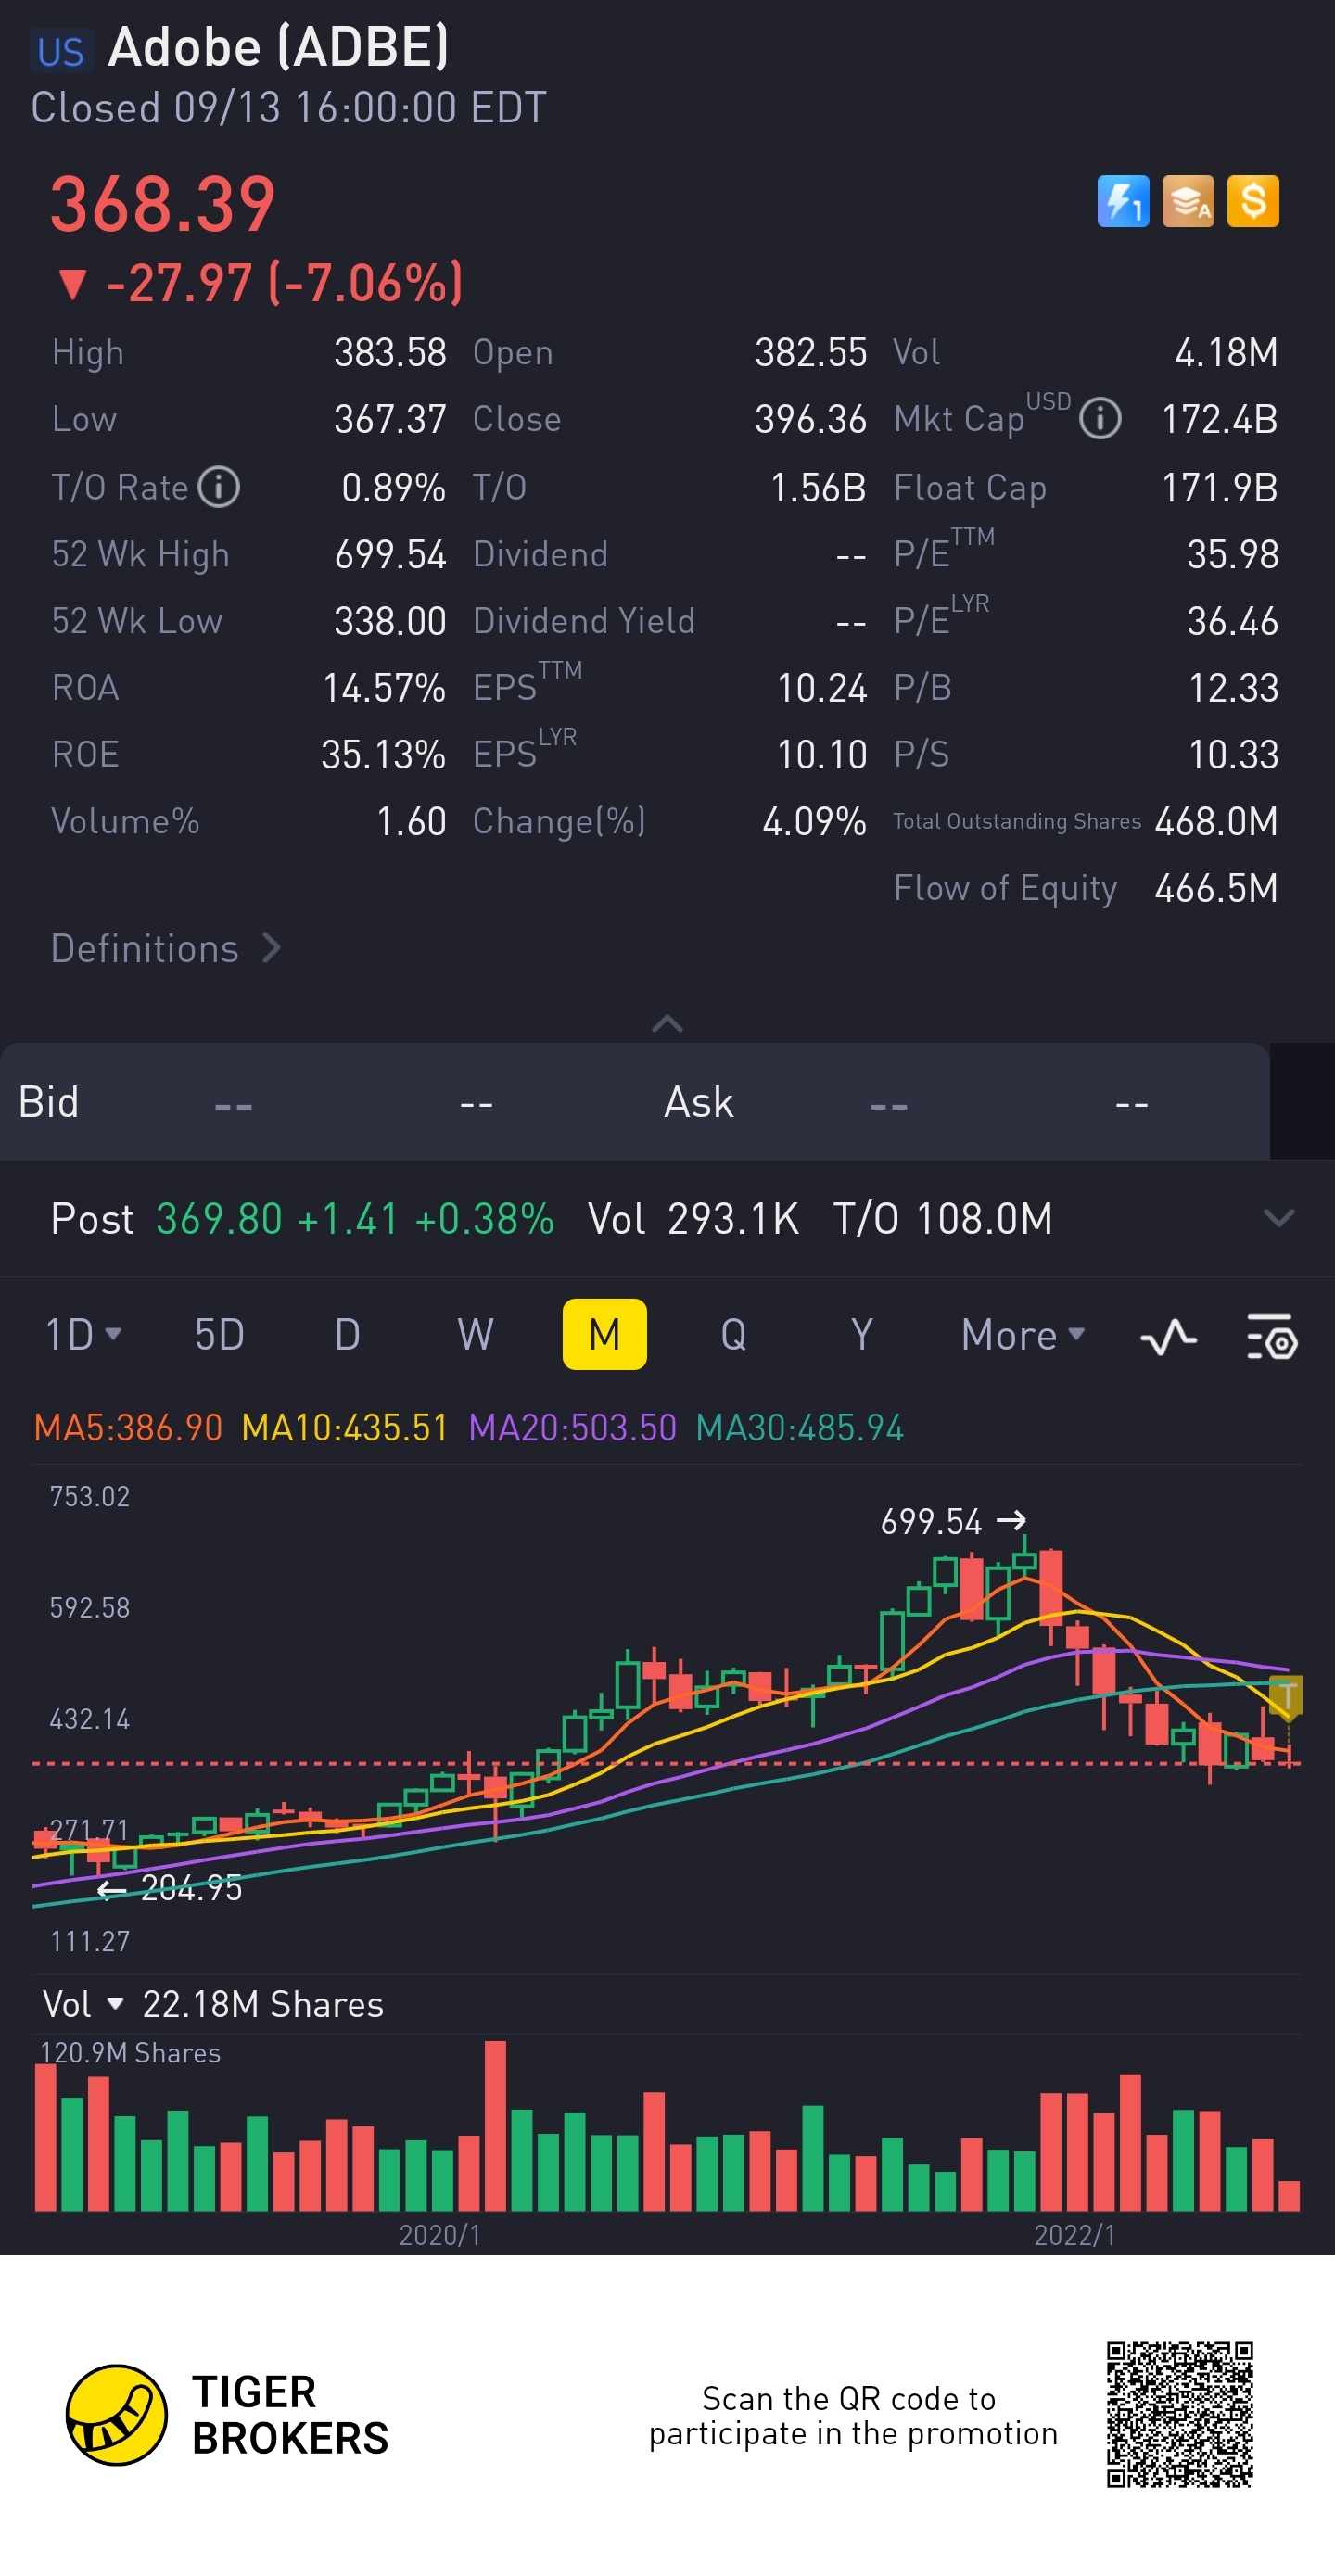The width and height of the screenshot is (1335, 2576).
Task: Tap the ROE value 35.13%
Action: pos(383,755)
